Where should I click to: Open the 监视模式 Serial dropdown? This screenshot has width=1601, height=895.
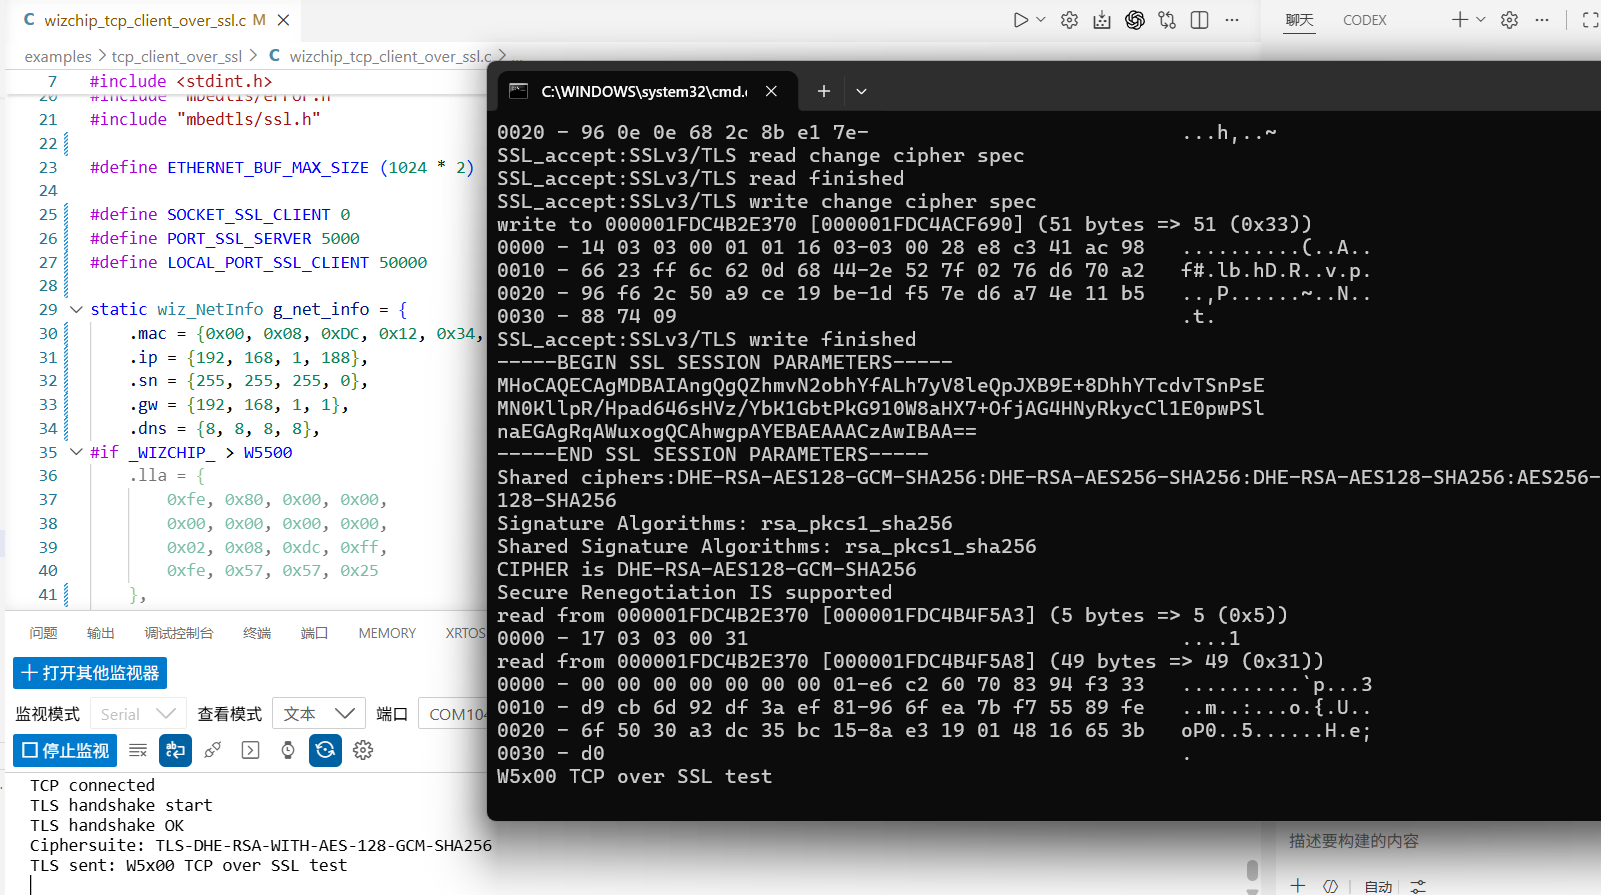pos(138,714)
